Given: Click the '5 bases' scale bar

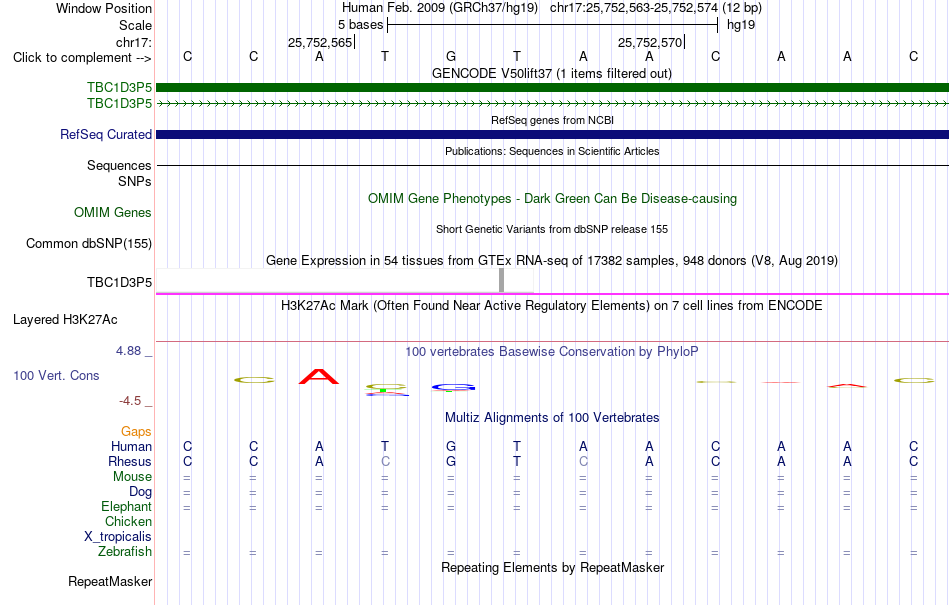Looking at the screenshot, I should 552,25.
